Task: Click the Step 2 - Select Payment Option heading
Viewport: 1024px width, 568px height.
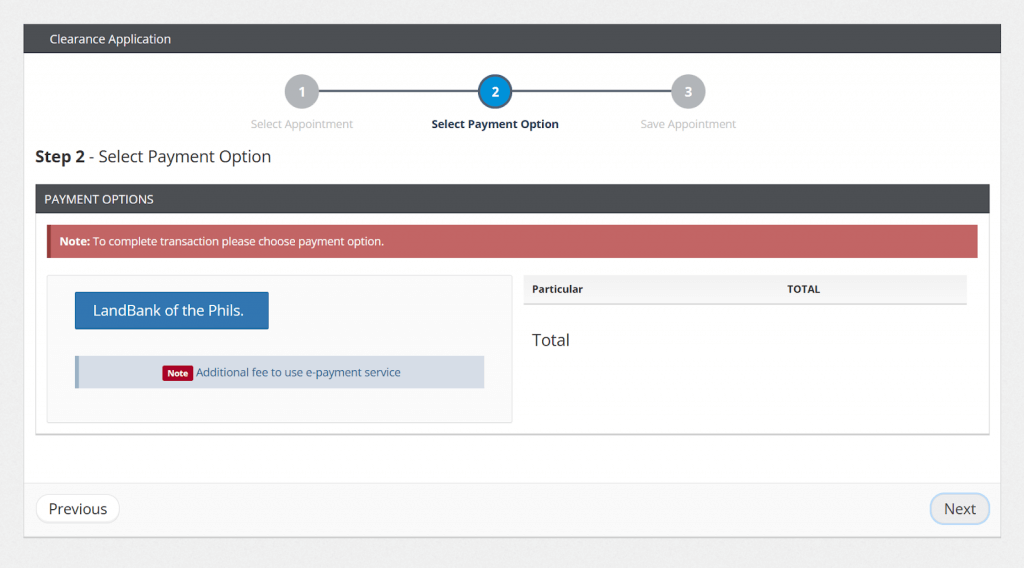Action: [x=153, y=157]
